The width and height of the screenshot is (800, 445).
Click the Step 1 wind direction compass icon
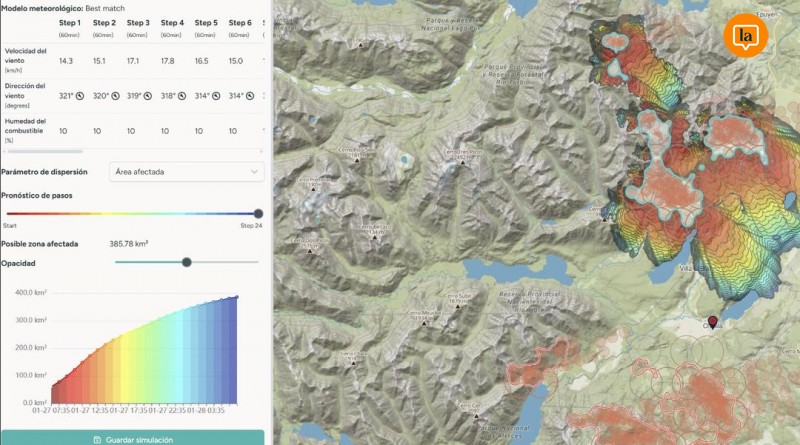coord(80,96)
